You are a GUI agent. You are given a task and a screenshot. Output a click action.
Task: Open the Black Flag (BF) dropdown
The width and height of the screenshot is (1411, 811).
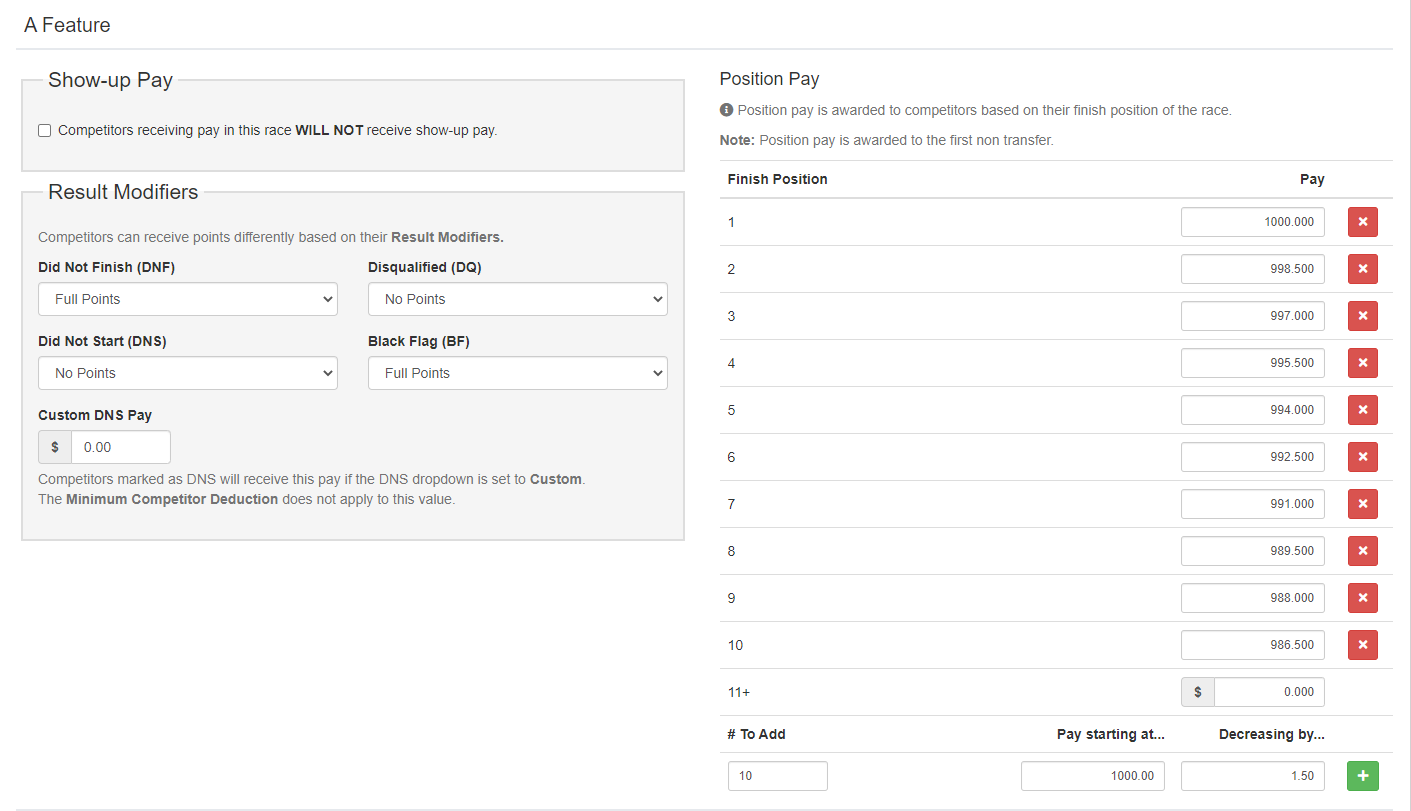point(517,373)
